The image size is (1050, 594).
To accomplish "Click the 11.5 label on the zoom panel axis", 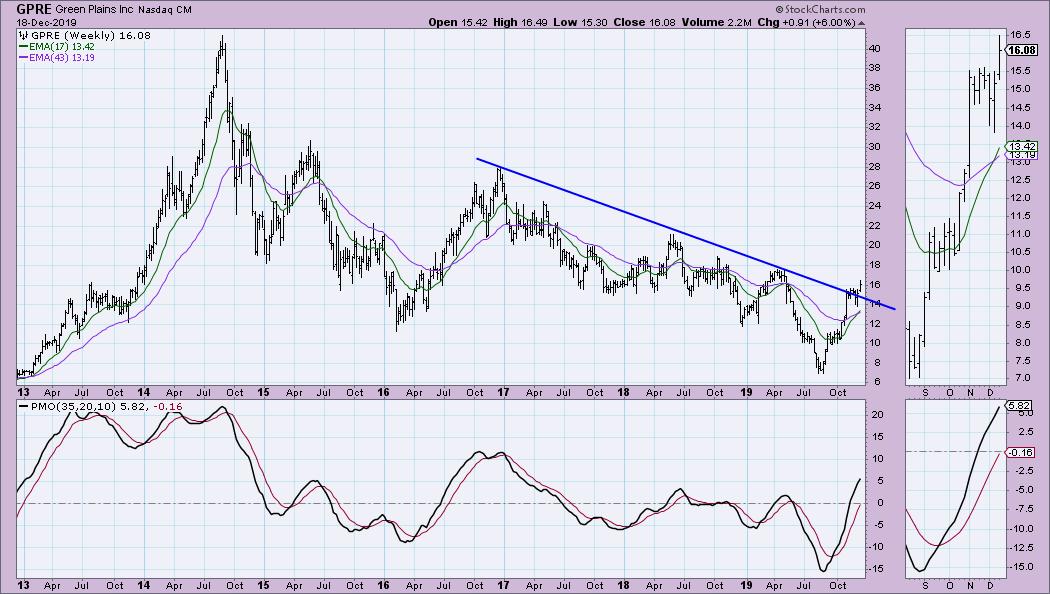I will click(1021, 216).
